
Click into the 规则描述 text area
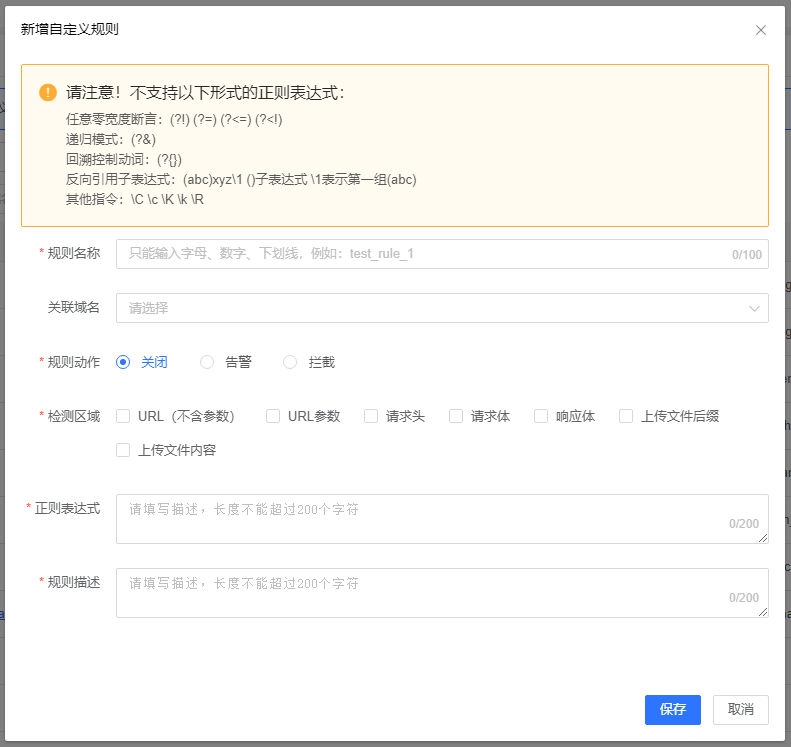click(x=442, y=593)
